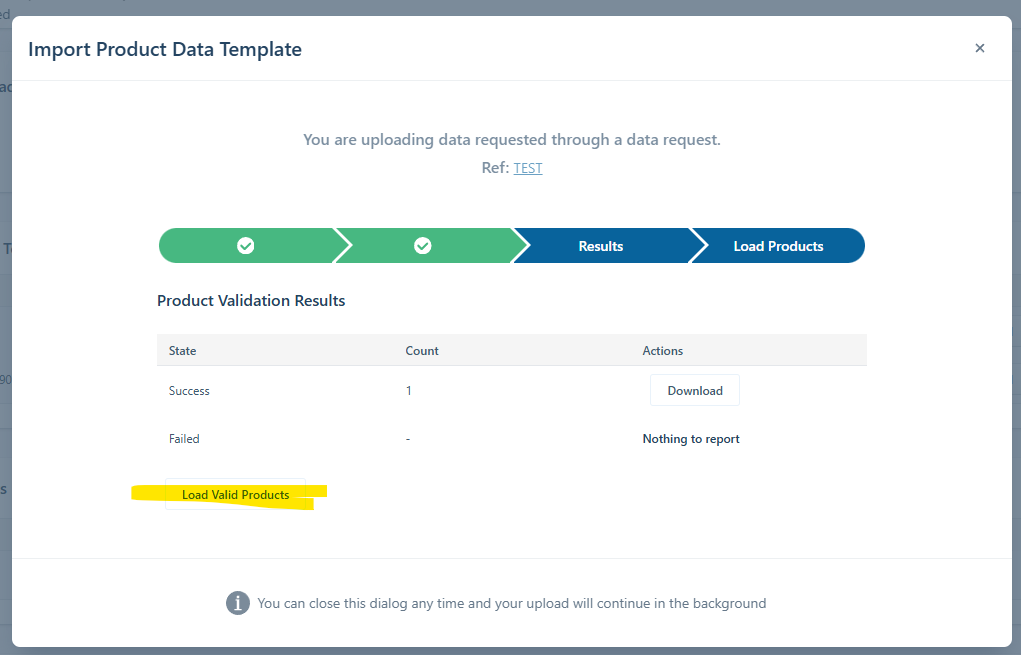Select the Failed row label

184,439
